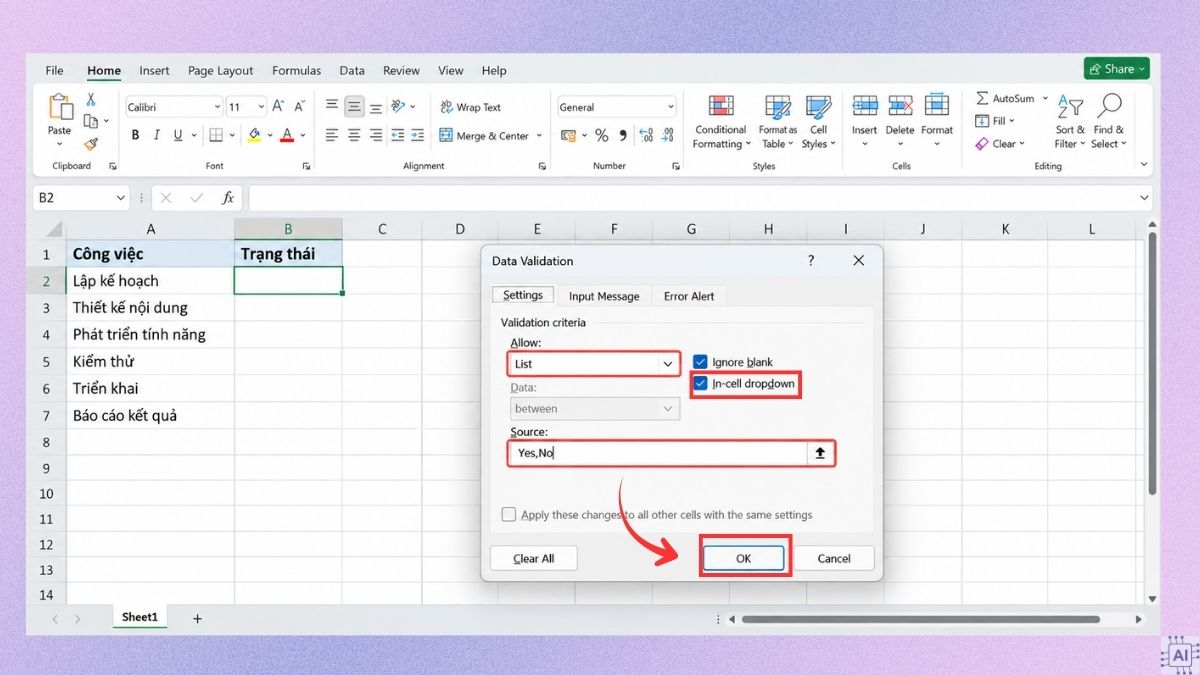Open Format as Table gallery

click(778, 122)
